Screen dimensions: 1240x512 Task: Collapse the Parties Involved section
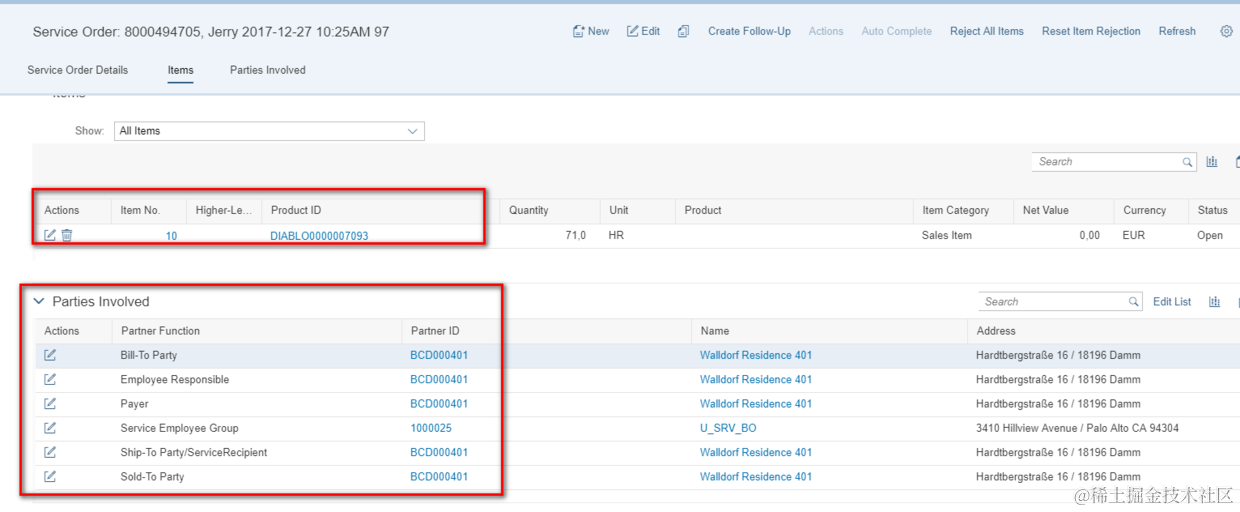39,301
